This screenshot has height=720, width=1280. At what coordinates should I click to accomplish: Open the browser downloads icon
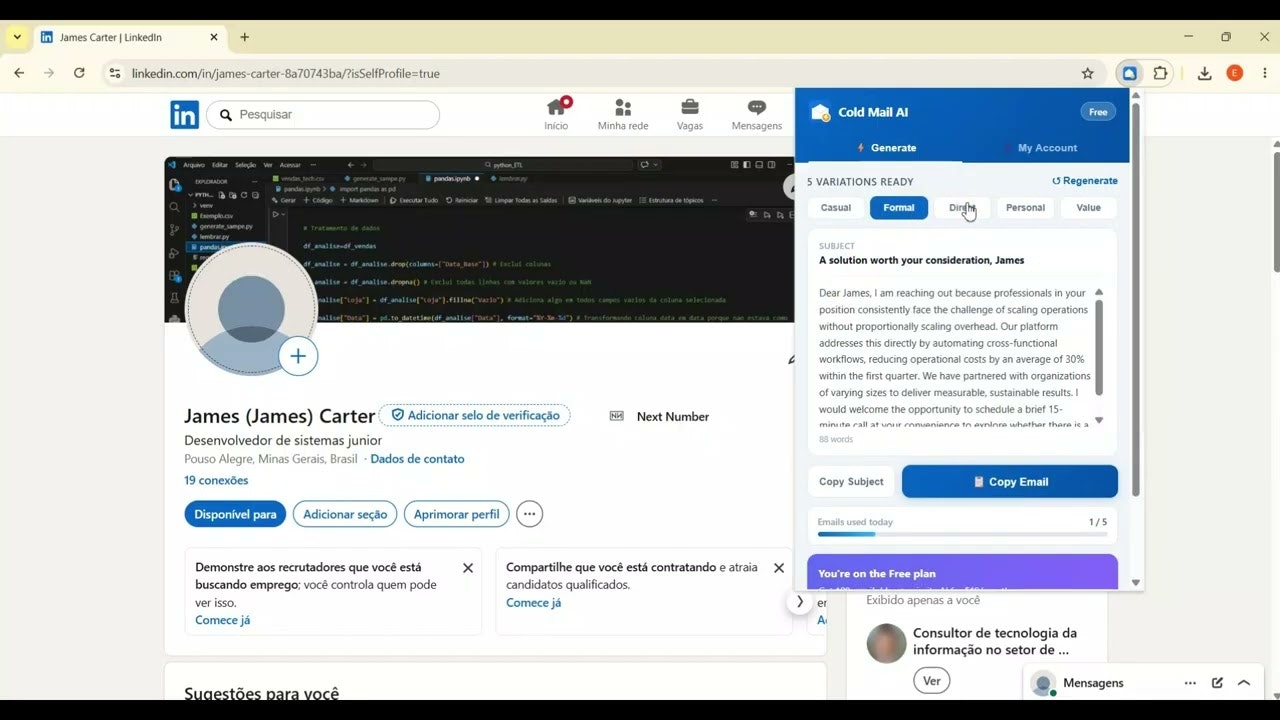pos(1204,73)
